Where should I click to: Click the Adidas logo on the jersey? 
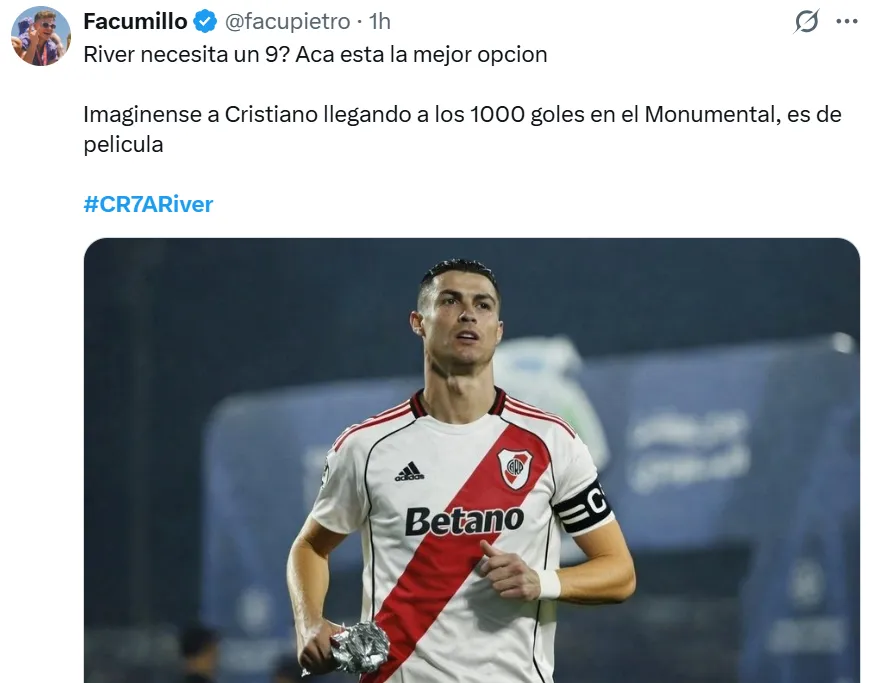tap(410, 472)
